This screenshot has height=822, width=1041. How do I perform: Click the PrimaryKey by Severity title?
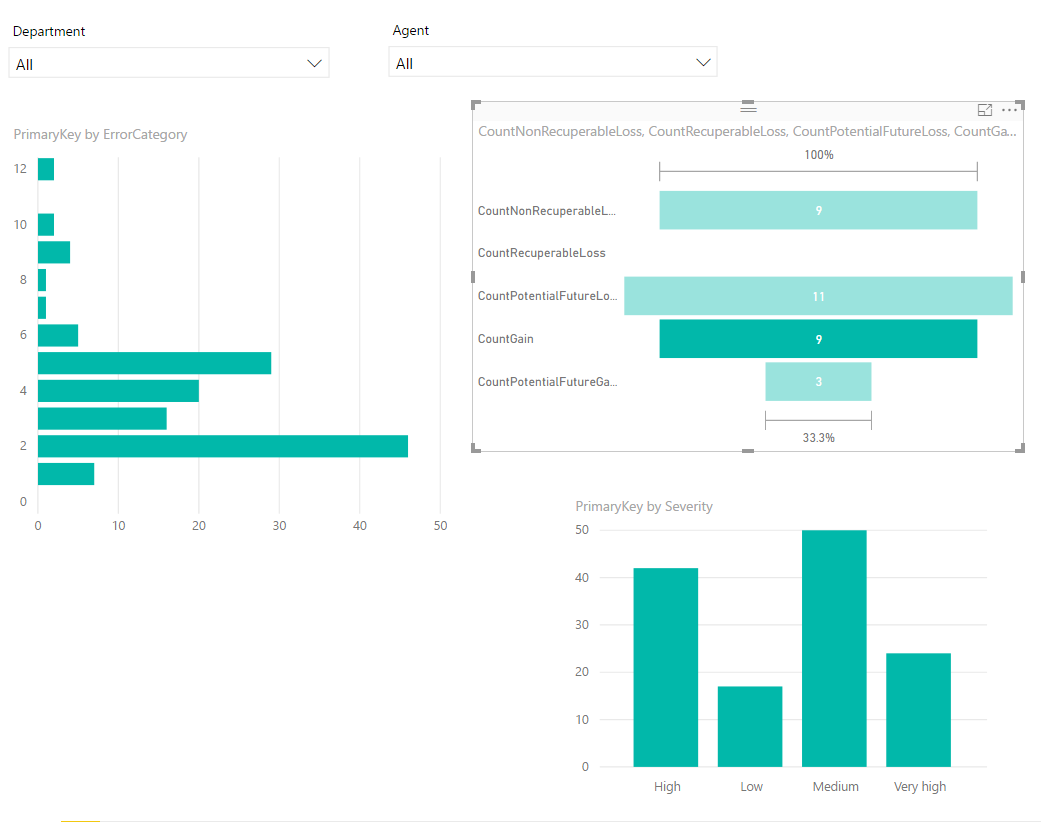coord(644,507)
